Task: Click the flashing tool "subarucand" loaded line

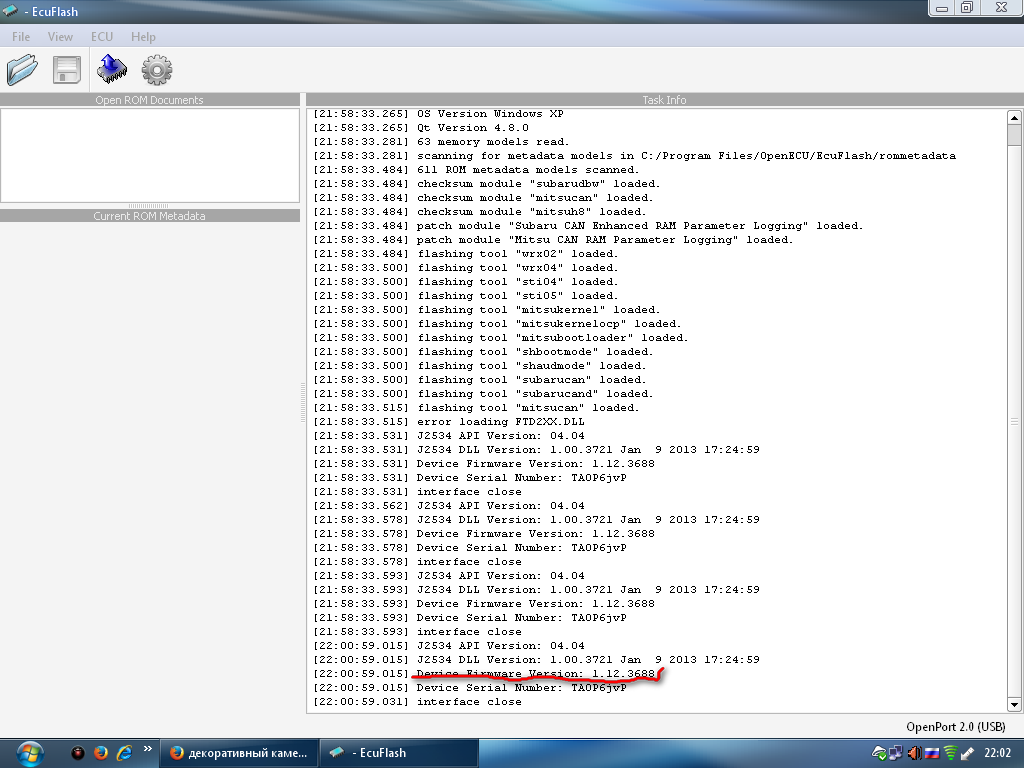Action: pyautogui.click(x=483, y=394)
